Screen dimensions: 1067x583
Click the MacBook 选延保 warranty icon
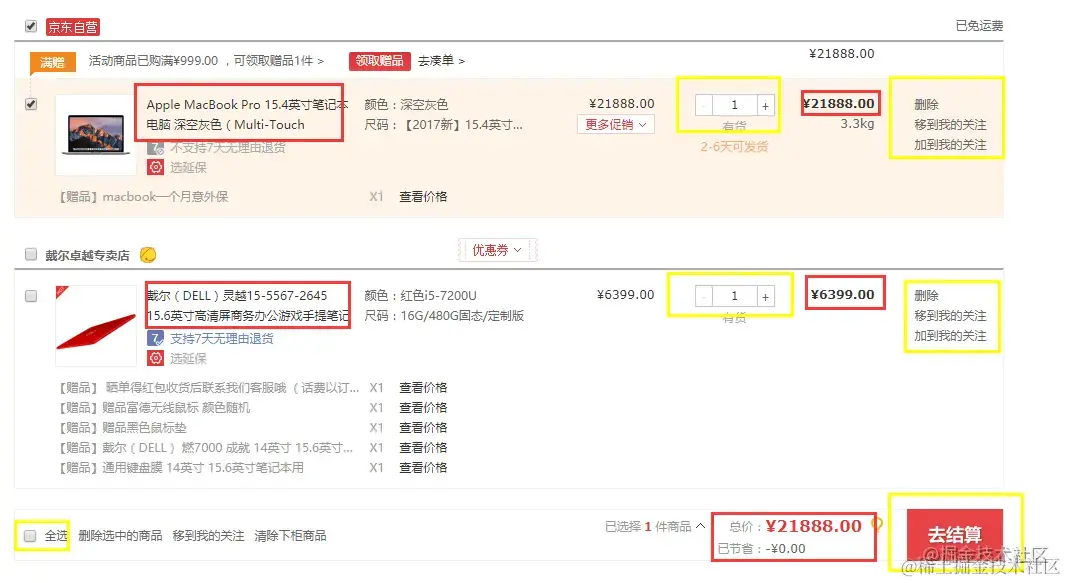pyautogui.click(x=156, y=167)
